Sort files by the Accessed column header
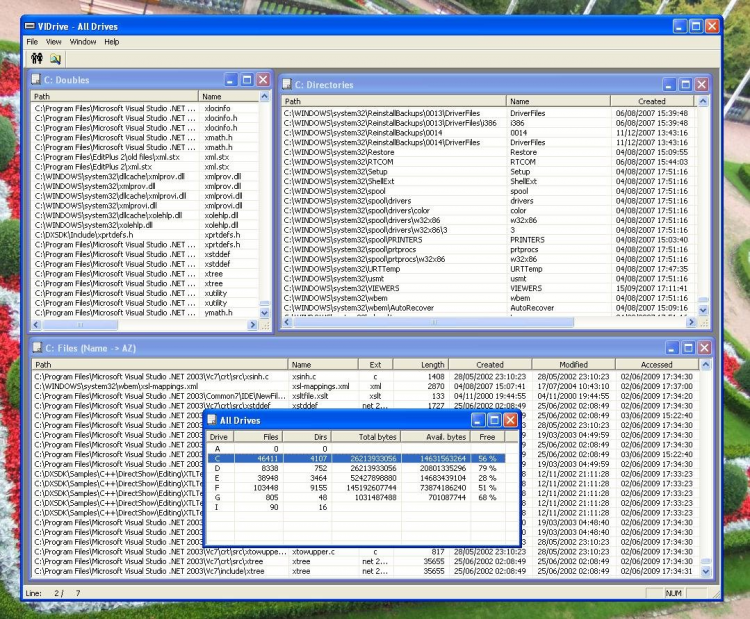This screenshot has width=750, height=619. tap(657, 365)
